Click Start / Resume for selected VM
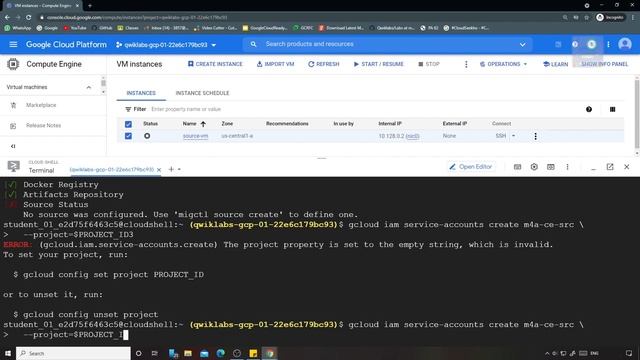 click(x=378, y=64)
